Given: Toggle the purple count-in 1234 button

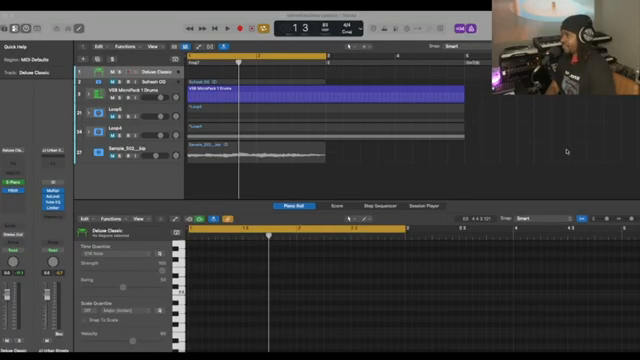Looking at the screenshot, I should (x=460, y=29).
